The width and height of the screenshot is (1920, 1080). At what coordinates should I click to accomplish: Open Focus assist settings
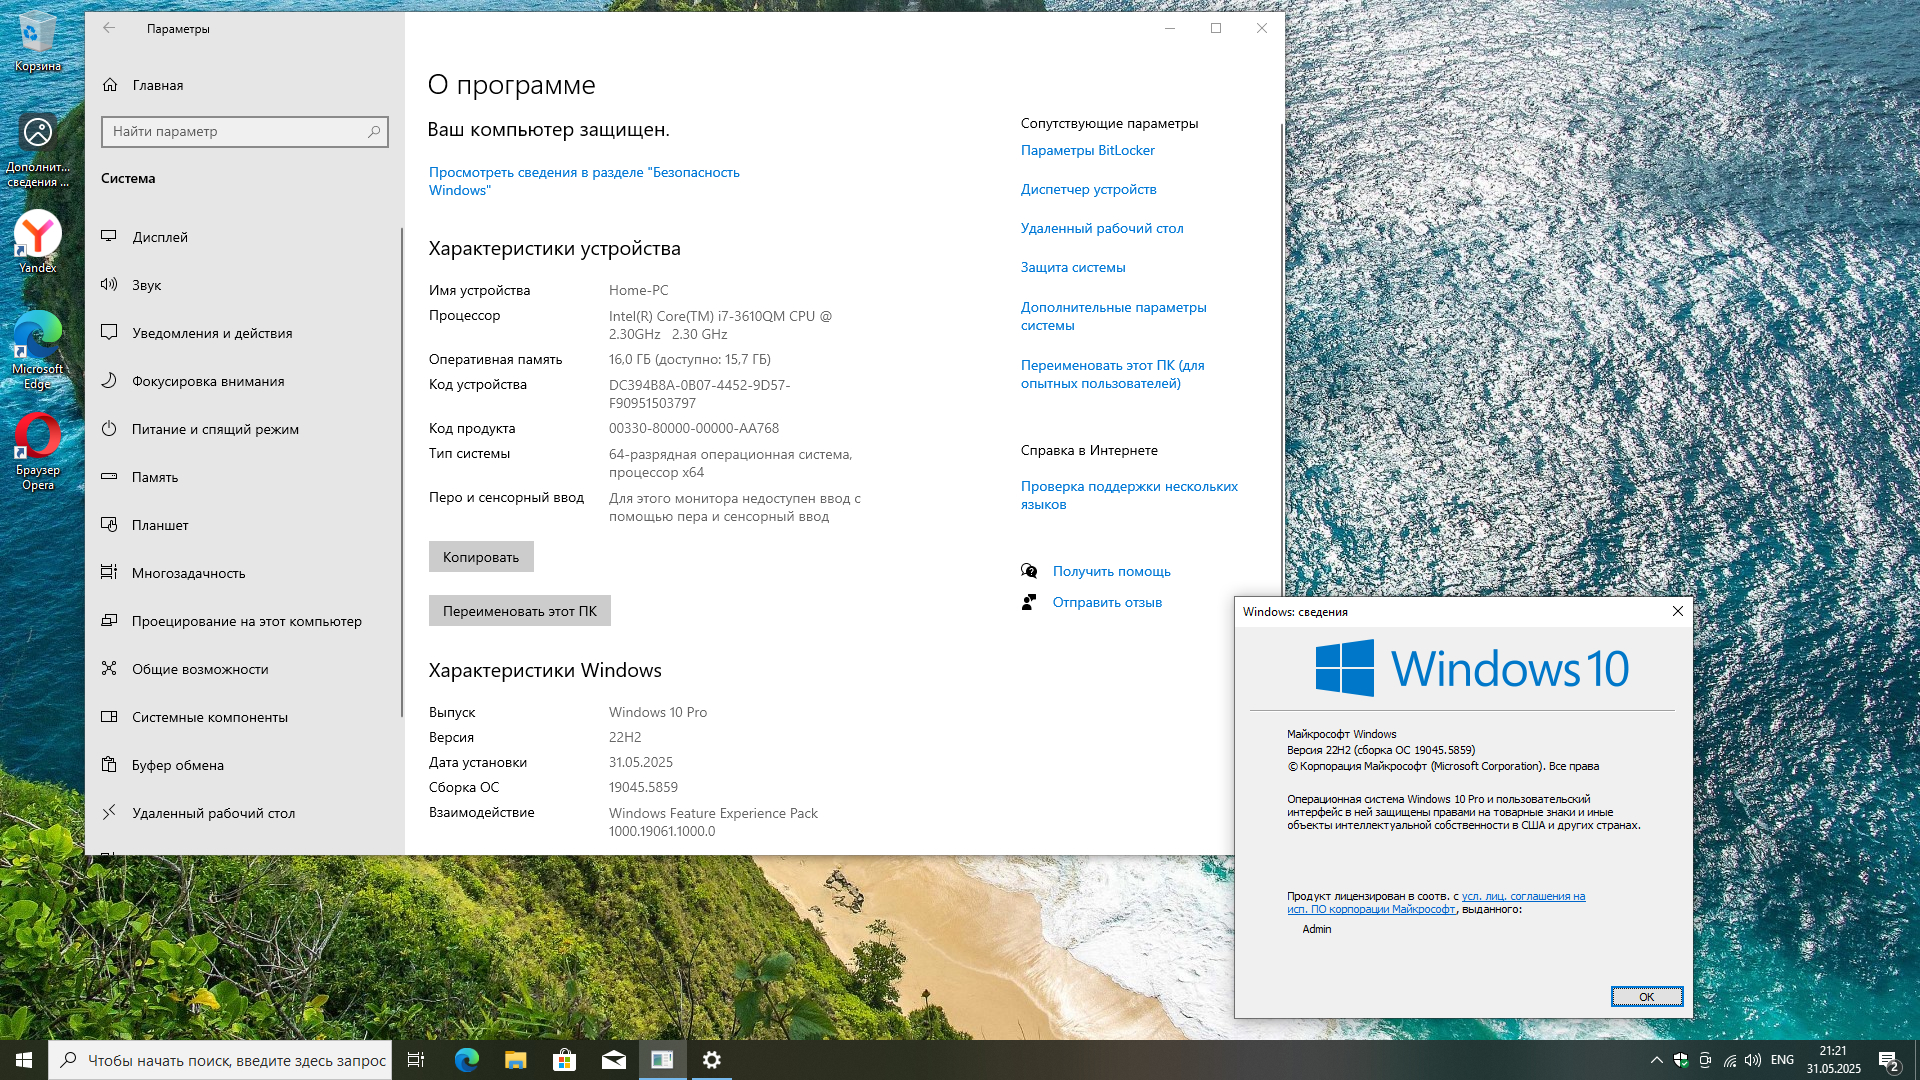click(208, 381)
